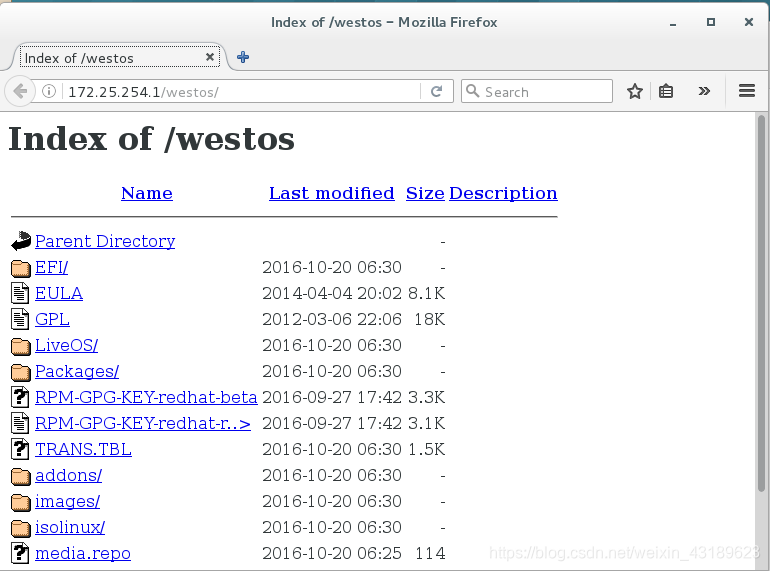This screenshot has height=571, width=770.
Task: Click unknown-file icon beside media.repo
Action: click(x=20, y=553)
